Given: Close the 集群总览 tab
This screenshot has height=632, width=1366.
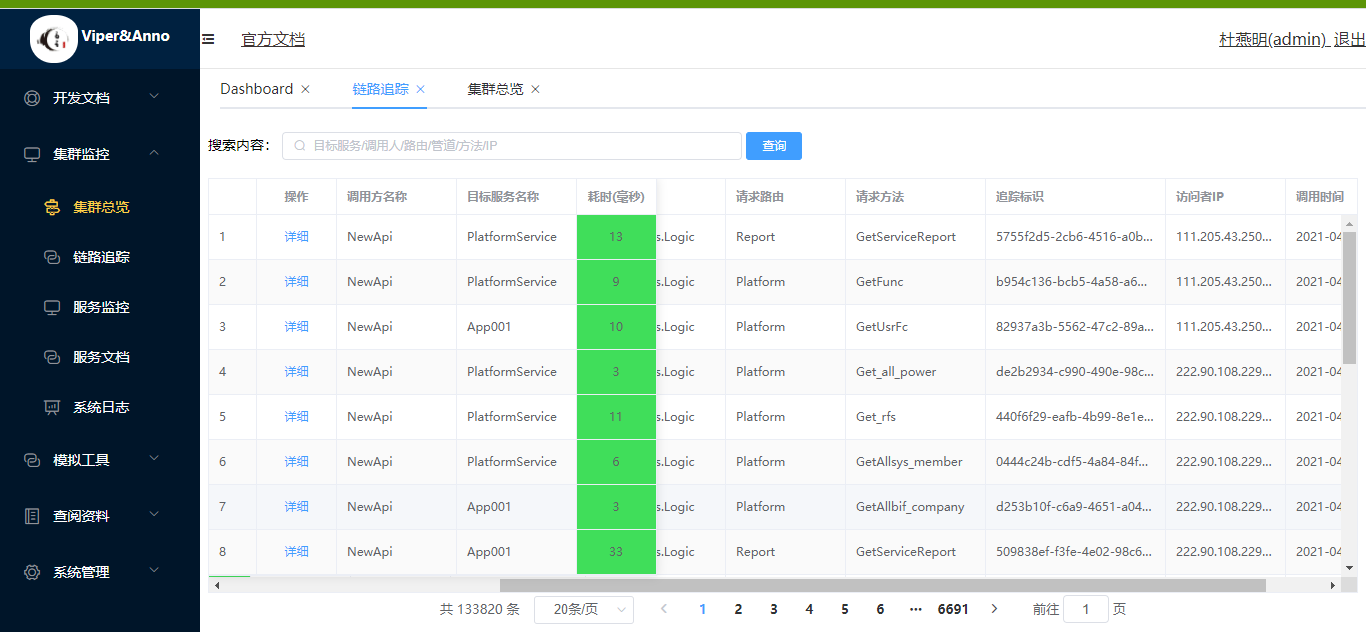Looking at the screenshot, I should tap(535, 89).
